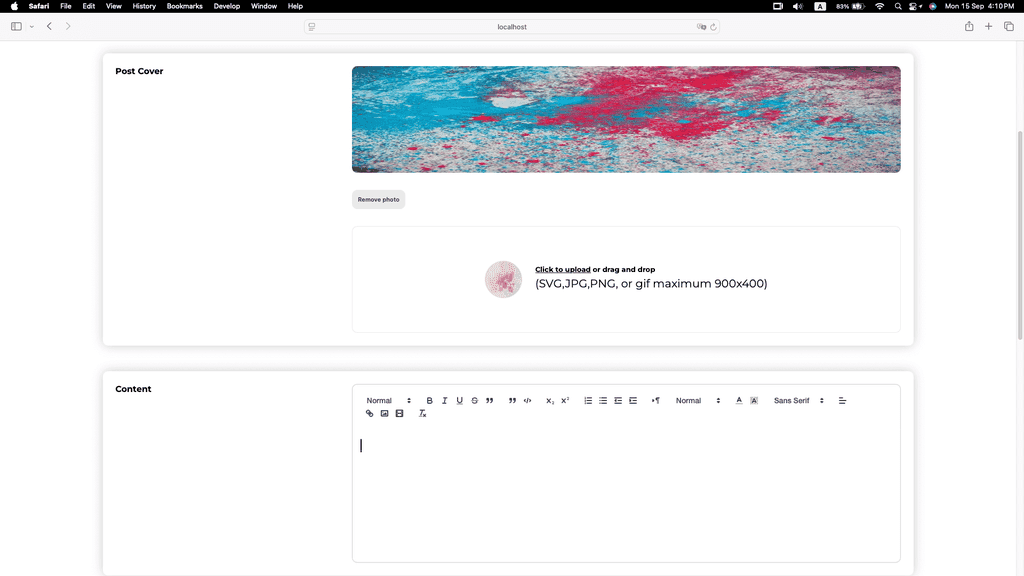This screenshot has height=576, width=1024.
Task: Click the Click to upload link
Action: pos(562,269)
